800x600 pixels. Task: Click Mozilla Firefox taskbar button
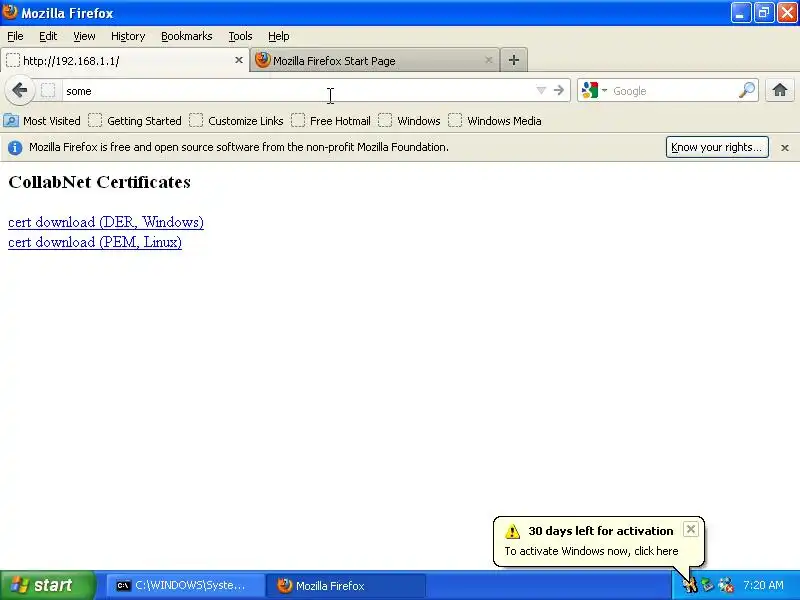tap(345, 585)
